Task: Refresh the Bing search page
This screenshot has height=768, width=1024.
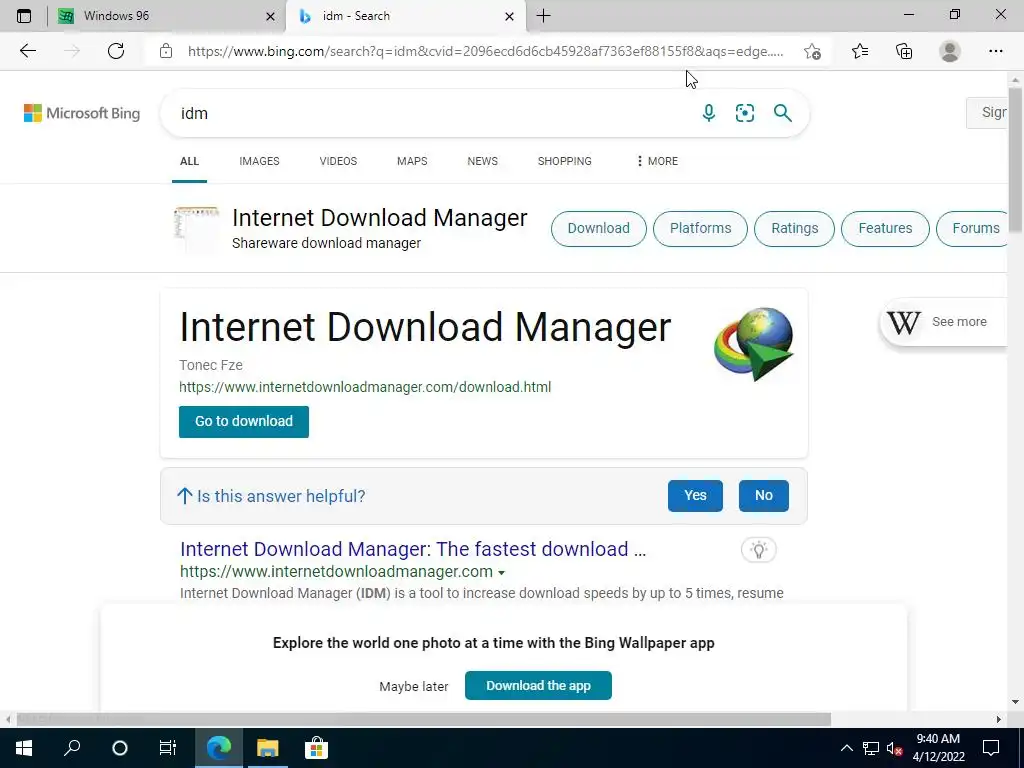Action: coord(116,51)
